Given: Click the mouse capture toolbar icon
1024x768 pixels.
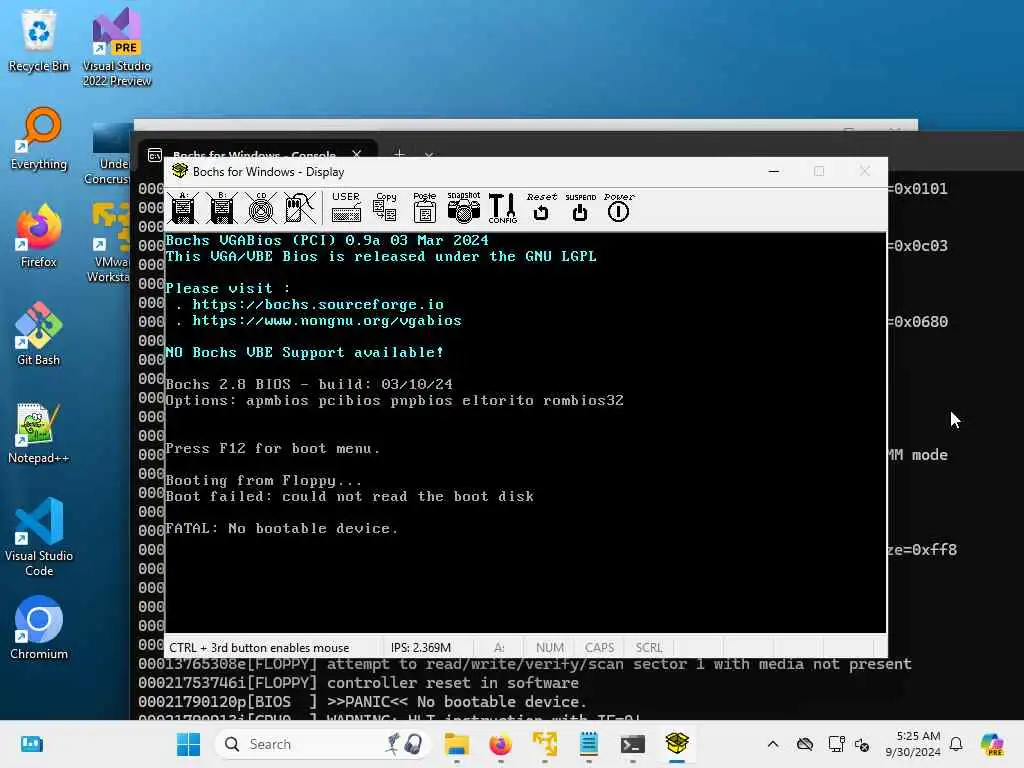Looking at the screenshot, I should [299, 208].
